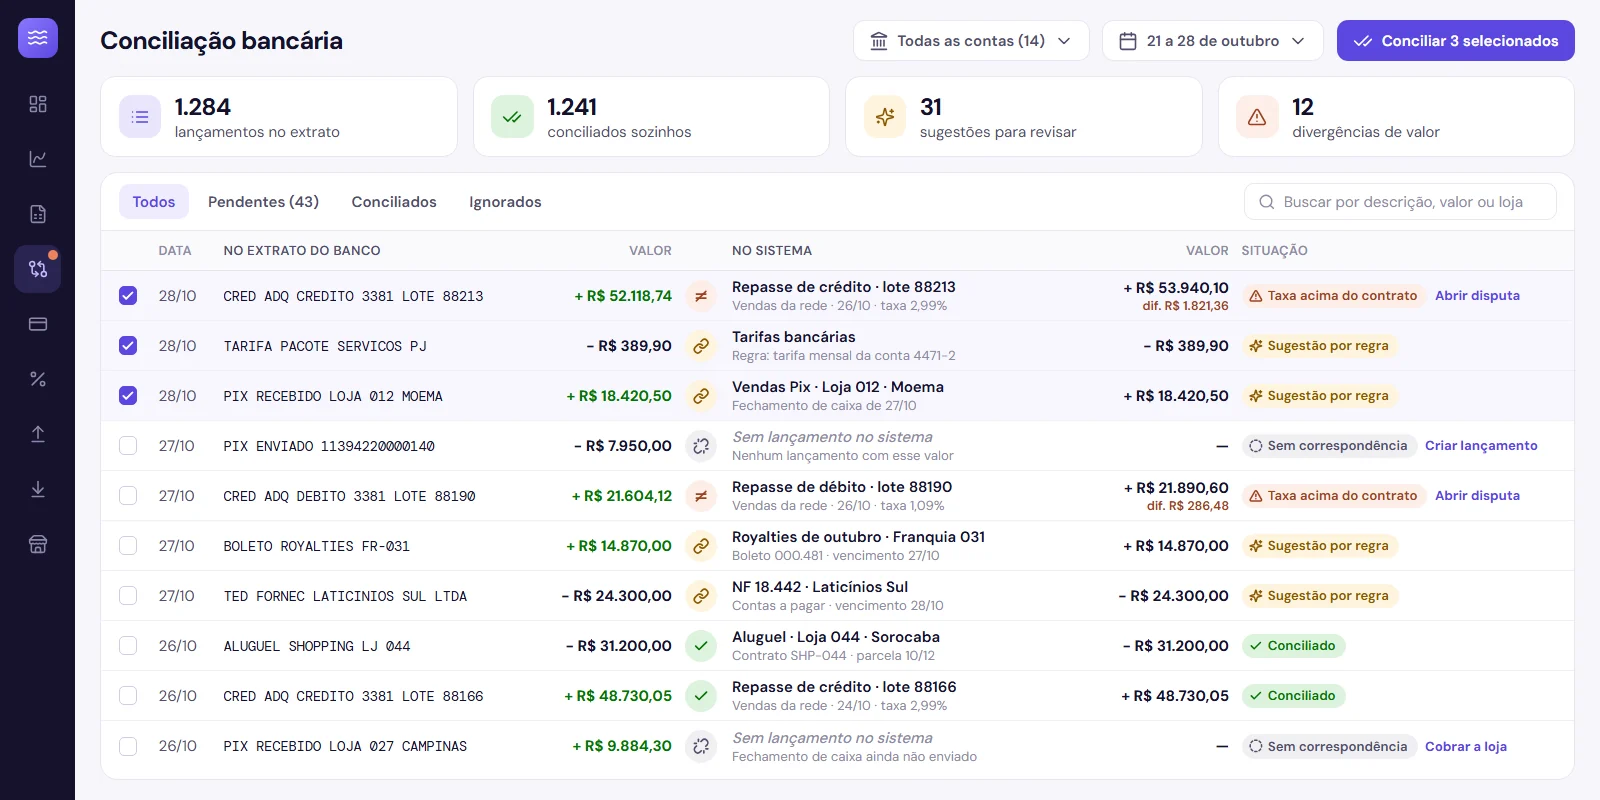This screenshot has width=1600, height=800.
Task: Check the BOLETO ROYALTIES FR-031 row
Action: 128,546
